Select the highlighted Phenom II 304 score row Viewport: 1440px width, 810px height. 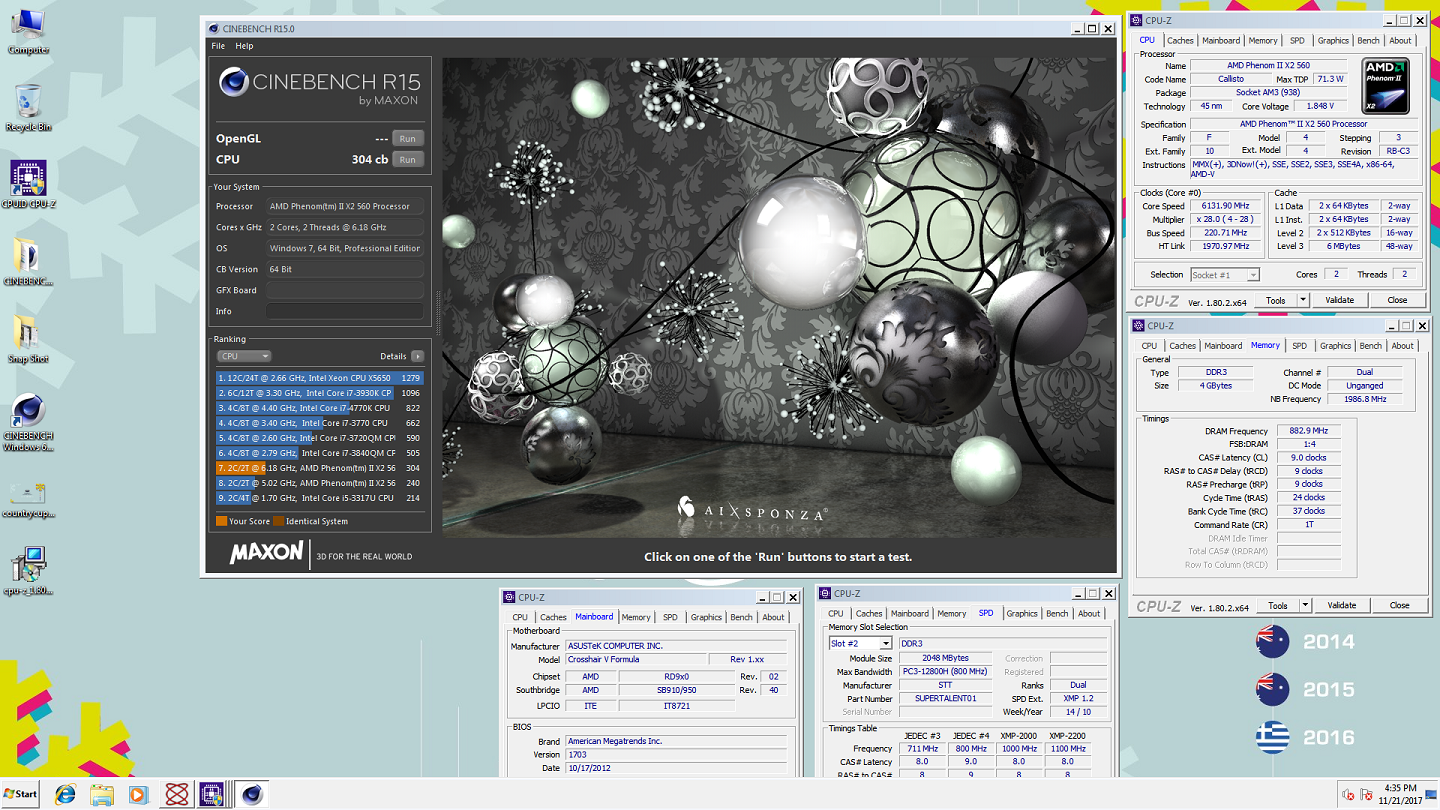click(320, 468)
